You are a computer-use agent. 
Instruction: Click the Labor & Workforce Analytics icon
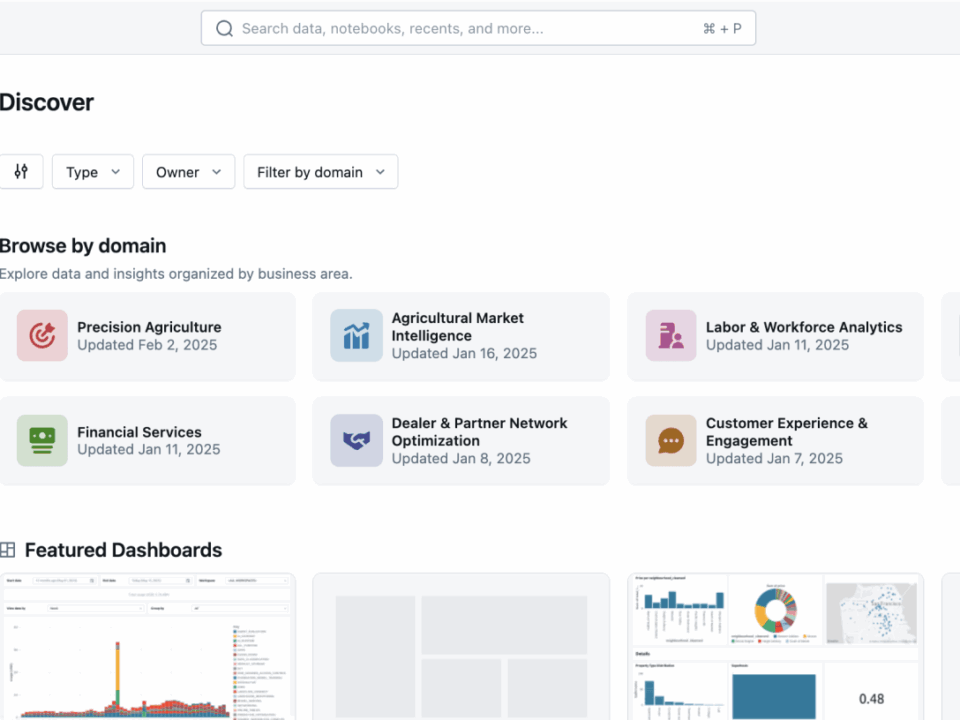(x=671, y=336)
